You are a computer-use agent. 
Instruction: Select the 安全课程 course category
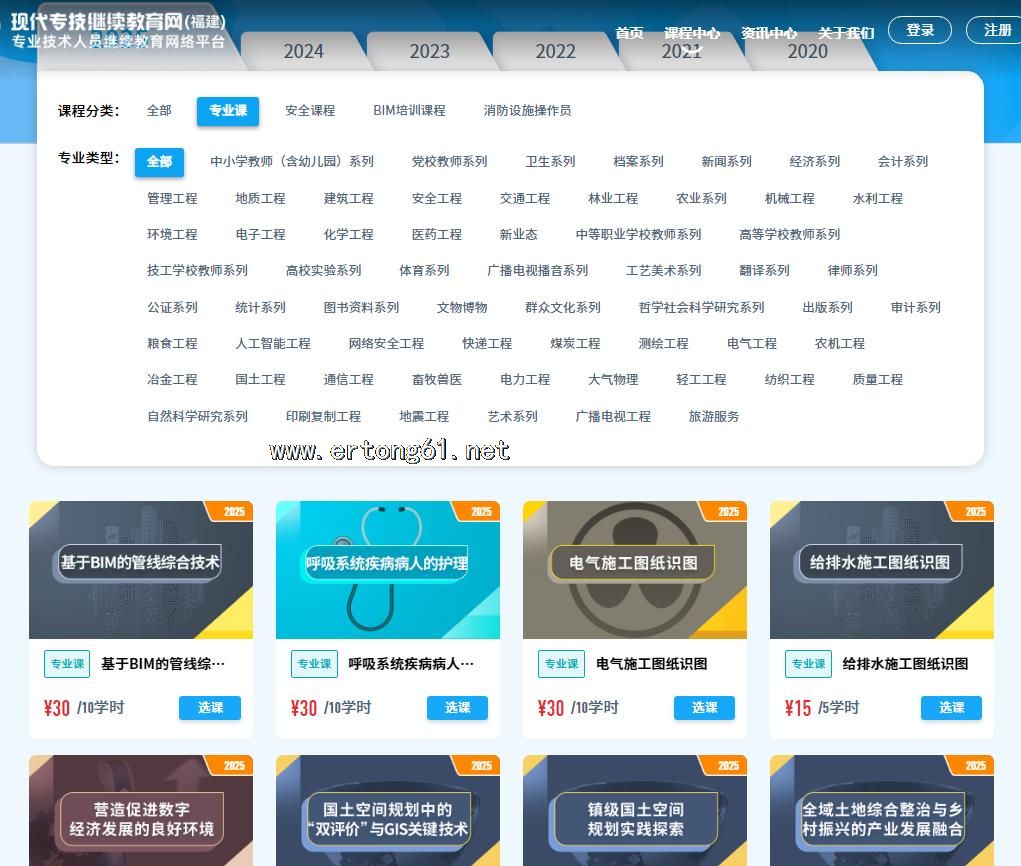[310, 111]
